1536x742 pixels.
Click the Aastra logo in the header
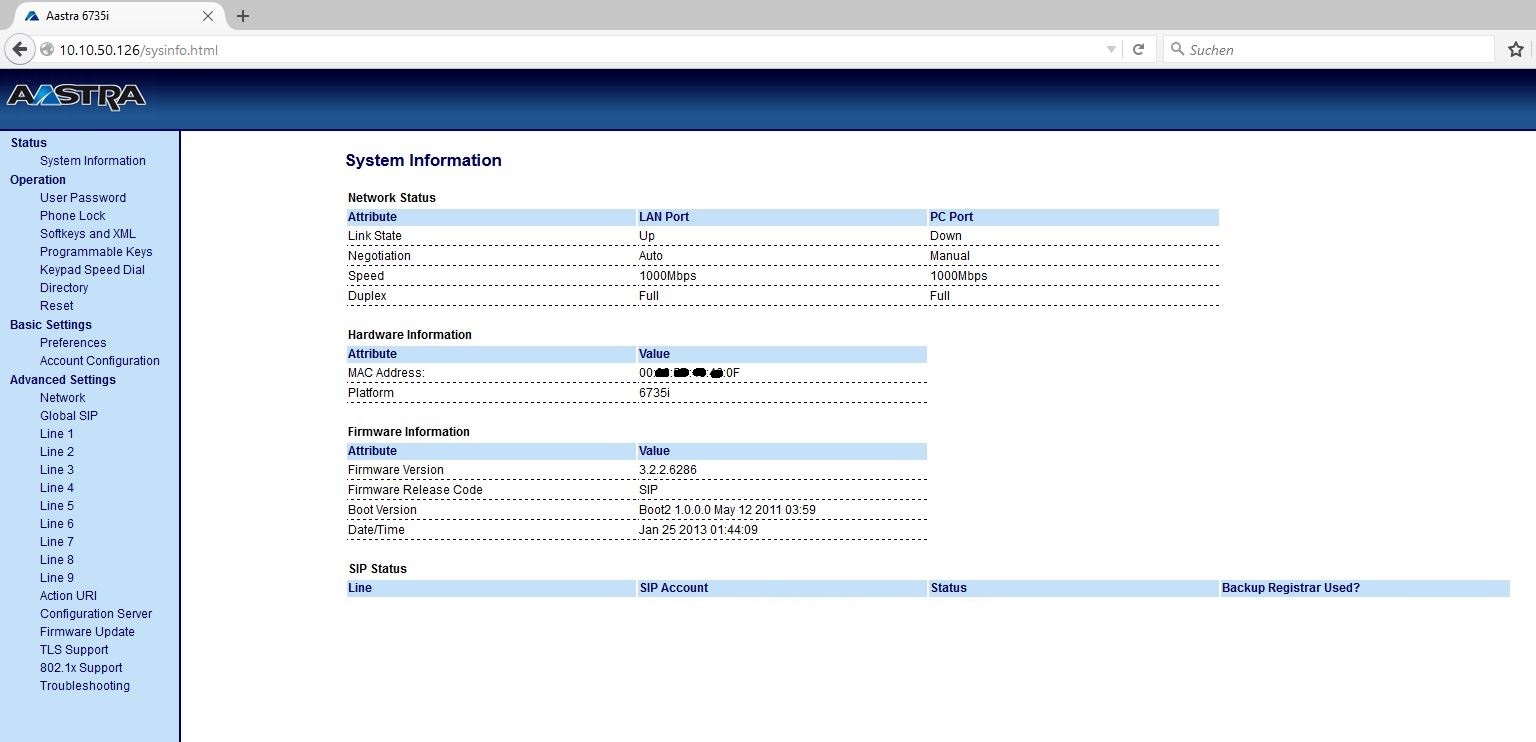point(76,97)
